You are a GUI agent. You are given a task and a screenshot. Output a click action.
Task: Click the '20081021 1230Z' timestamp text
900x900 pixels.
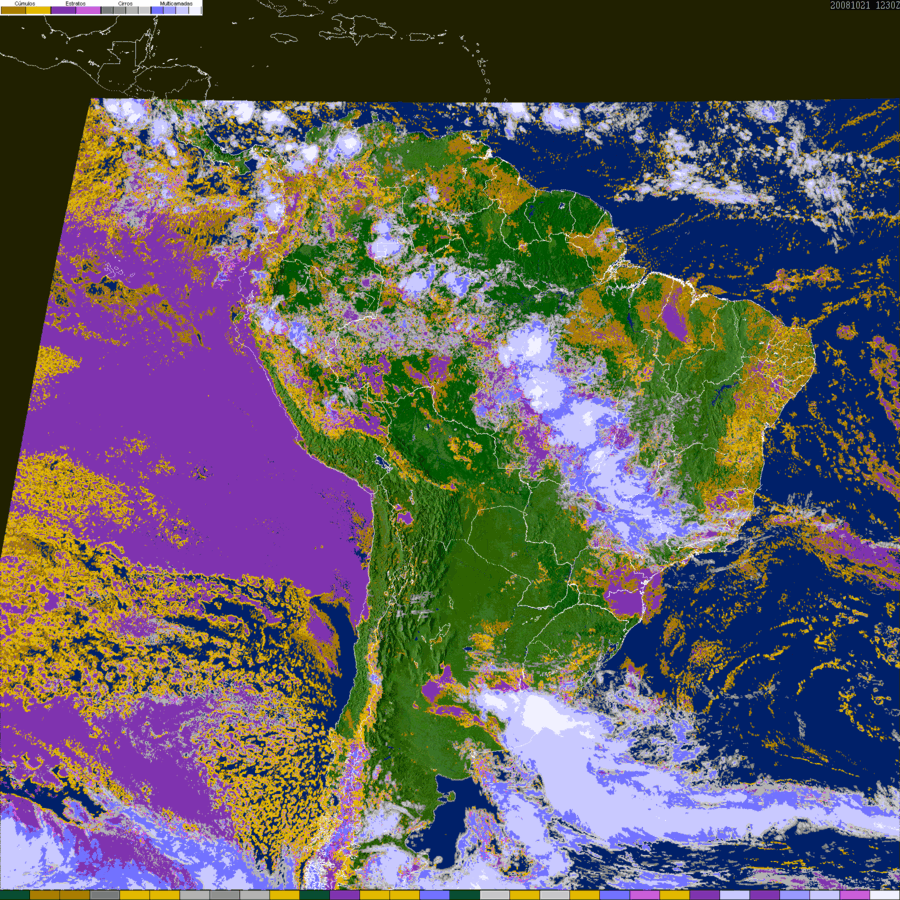[x=864, y=5]
